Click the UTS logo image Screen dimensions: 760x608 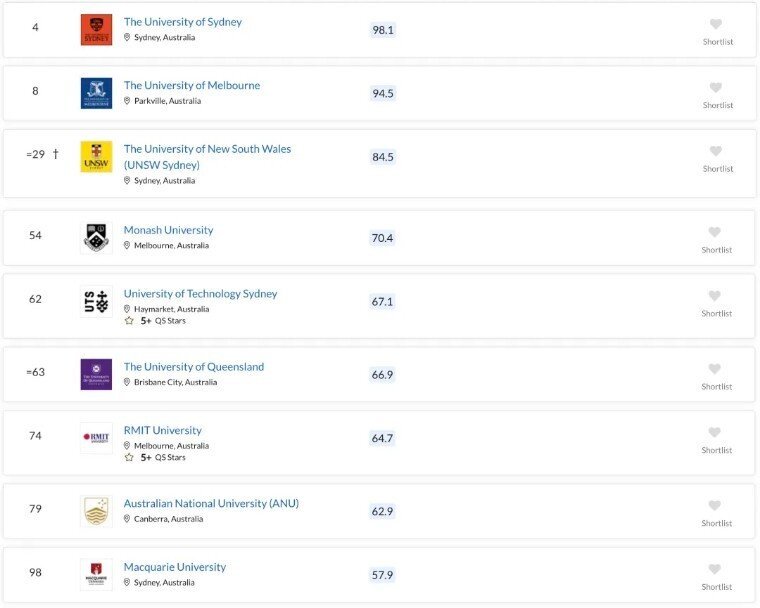point(96,302)
